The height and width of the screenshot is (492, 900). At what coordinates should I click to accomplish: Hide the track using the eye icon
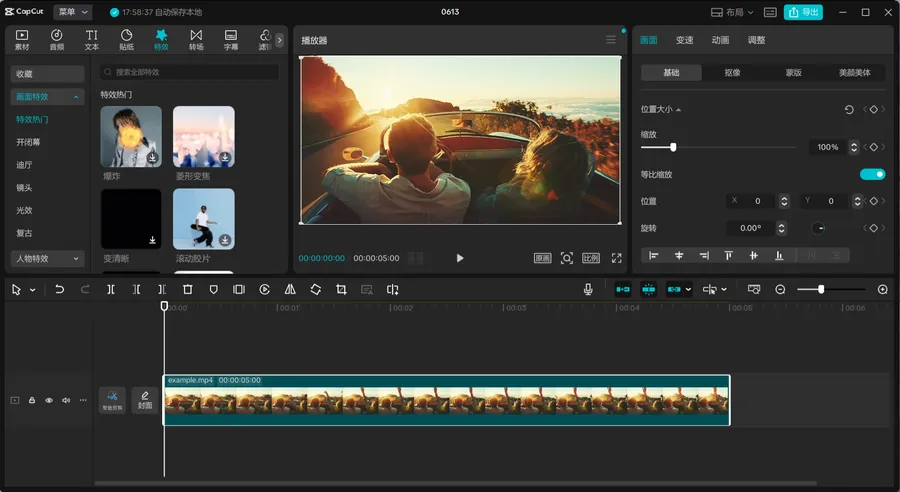click(x=49, y=400)
